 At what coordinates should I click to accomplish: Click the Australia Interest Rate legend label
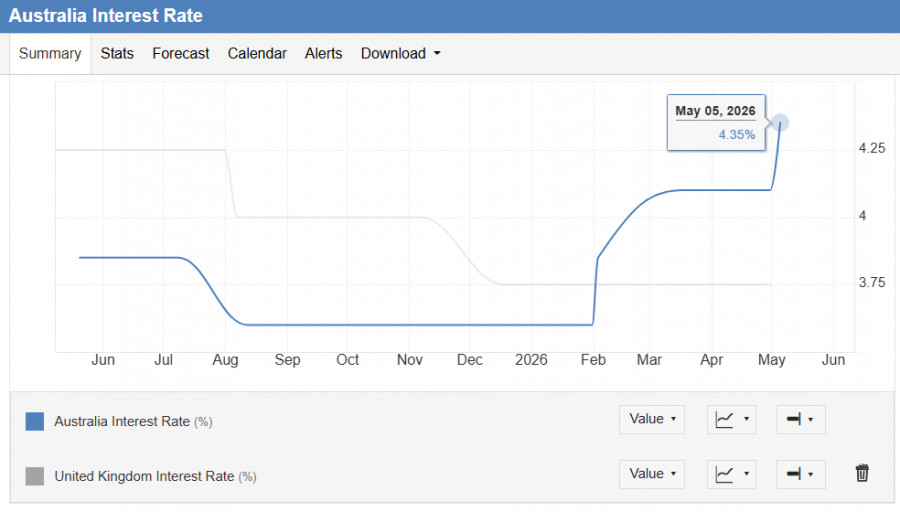[133, 421]
